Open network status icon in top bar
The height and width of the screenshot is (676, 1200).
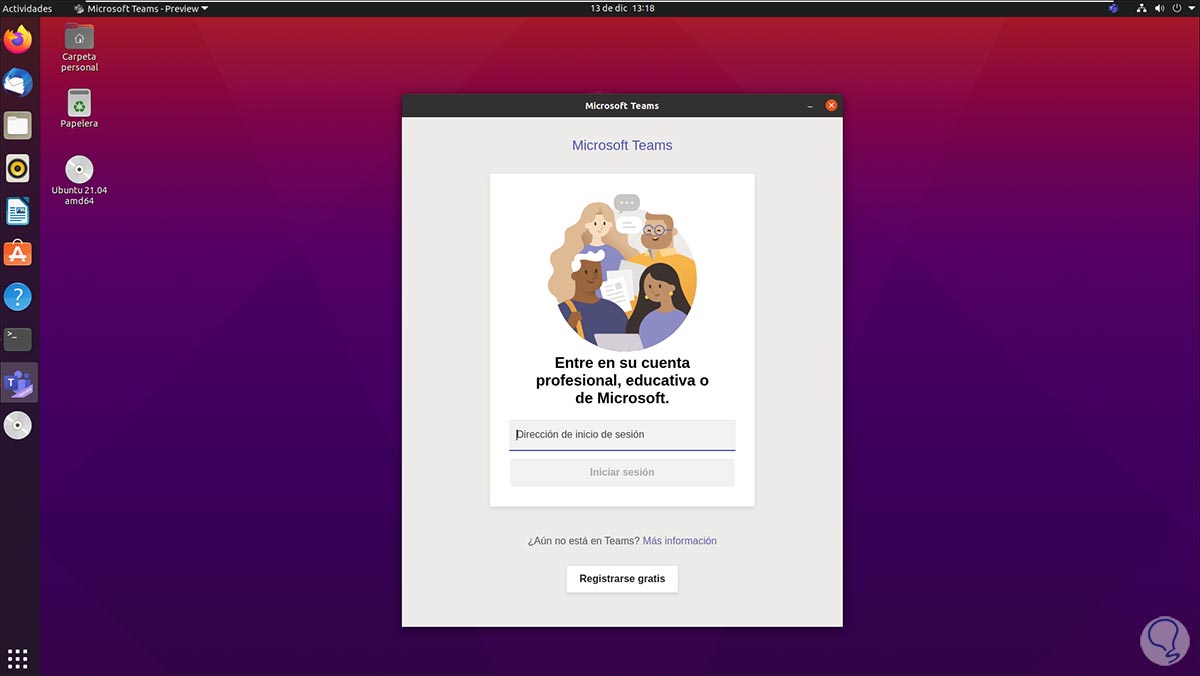[1143, 8]
